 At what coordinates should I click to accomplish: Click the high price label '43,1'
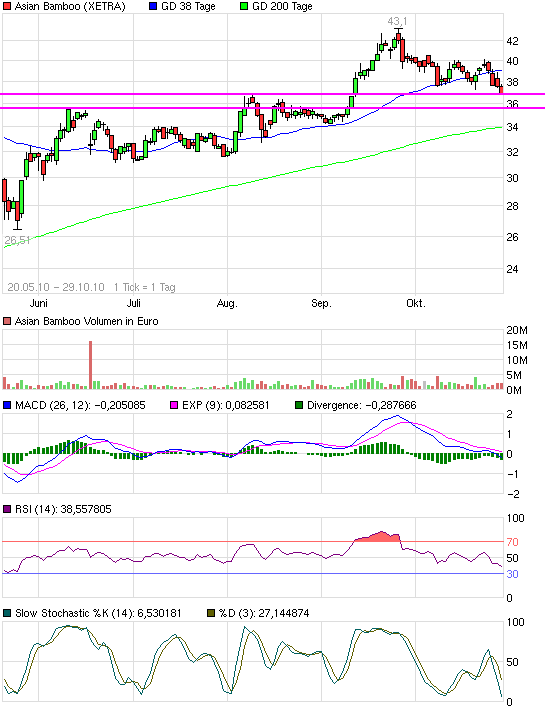pyautogui.click(x=397, y=21)
